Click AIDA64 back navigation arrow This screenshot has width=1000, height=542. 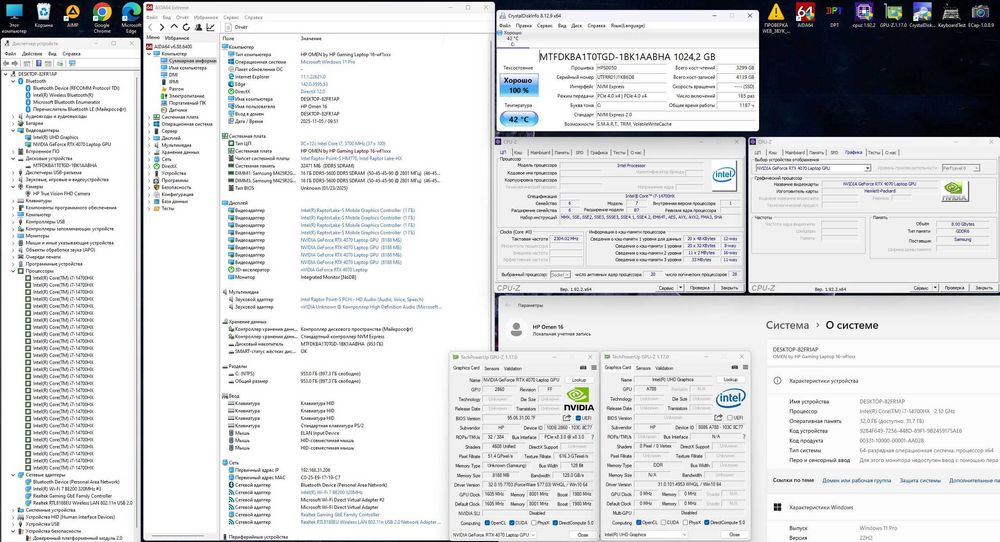coord(151,27)
